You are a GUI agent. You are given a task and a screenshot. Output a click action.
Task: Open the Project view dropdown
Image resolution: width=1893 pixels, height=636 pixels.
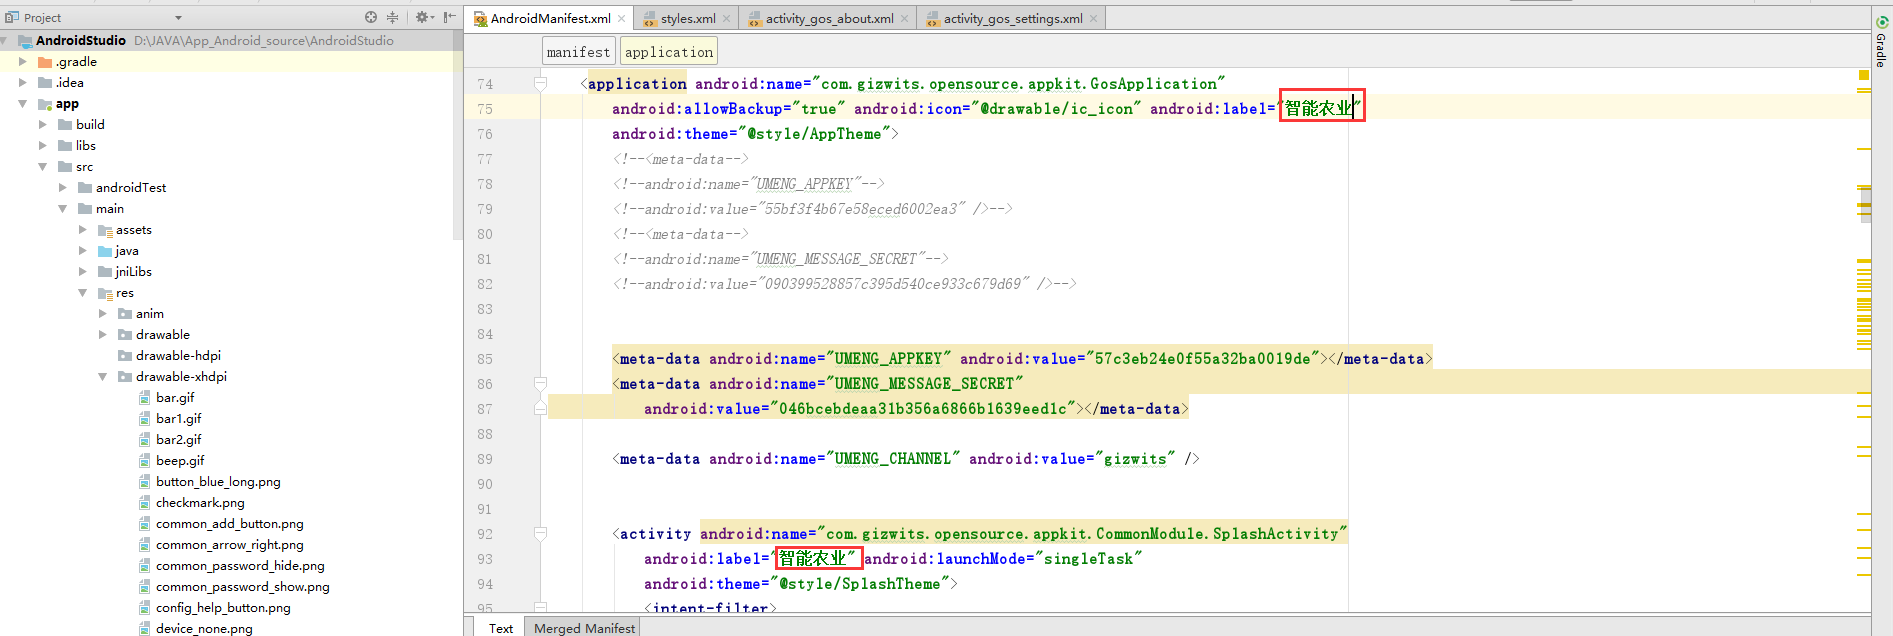coord(178,18)
